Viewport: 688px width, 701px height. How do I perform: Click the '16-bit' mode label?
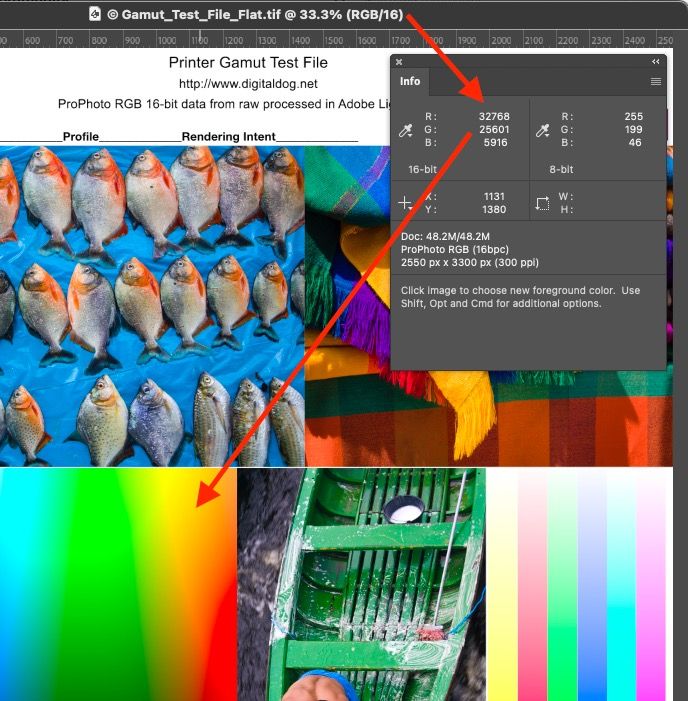[x=422, y=169]
